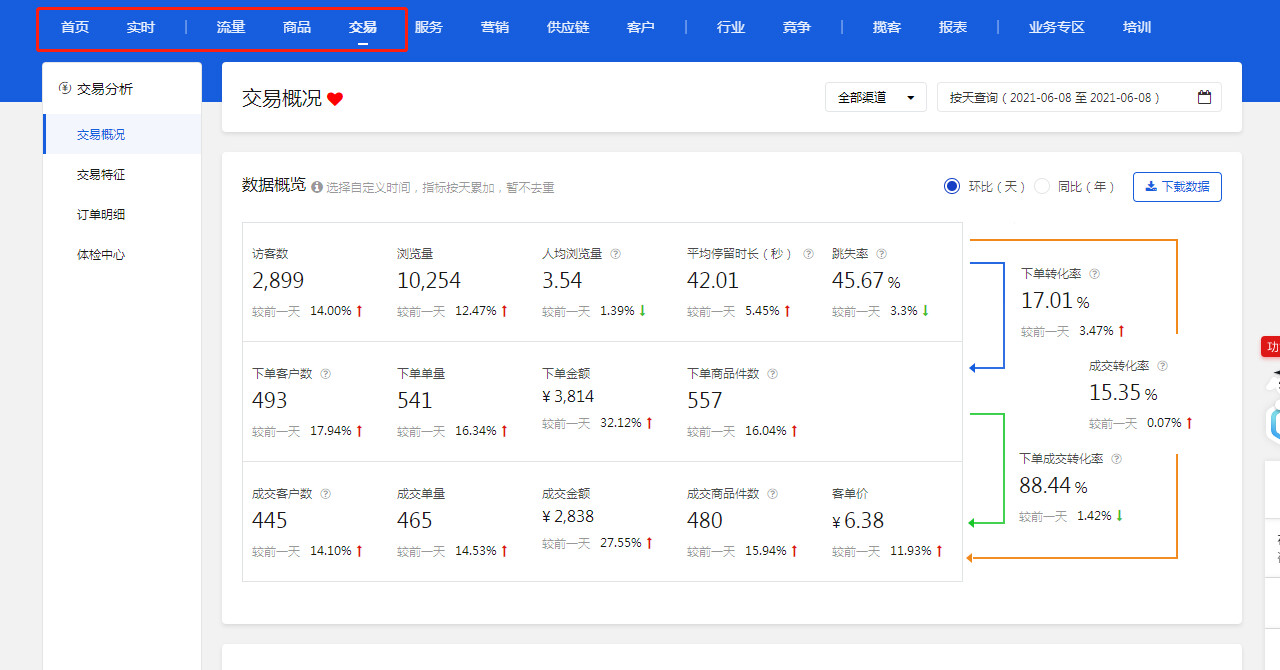Image resolution: width=1280 pixels, height=670 pixels.
Task: Click the 数据概览 section title
Action: pos(274,185)
